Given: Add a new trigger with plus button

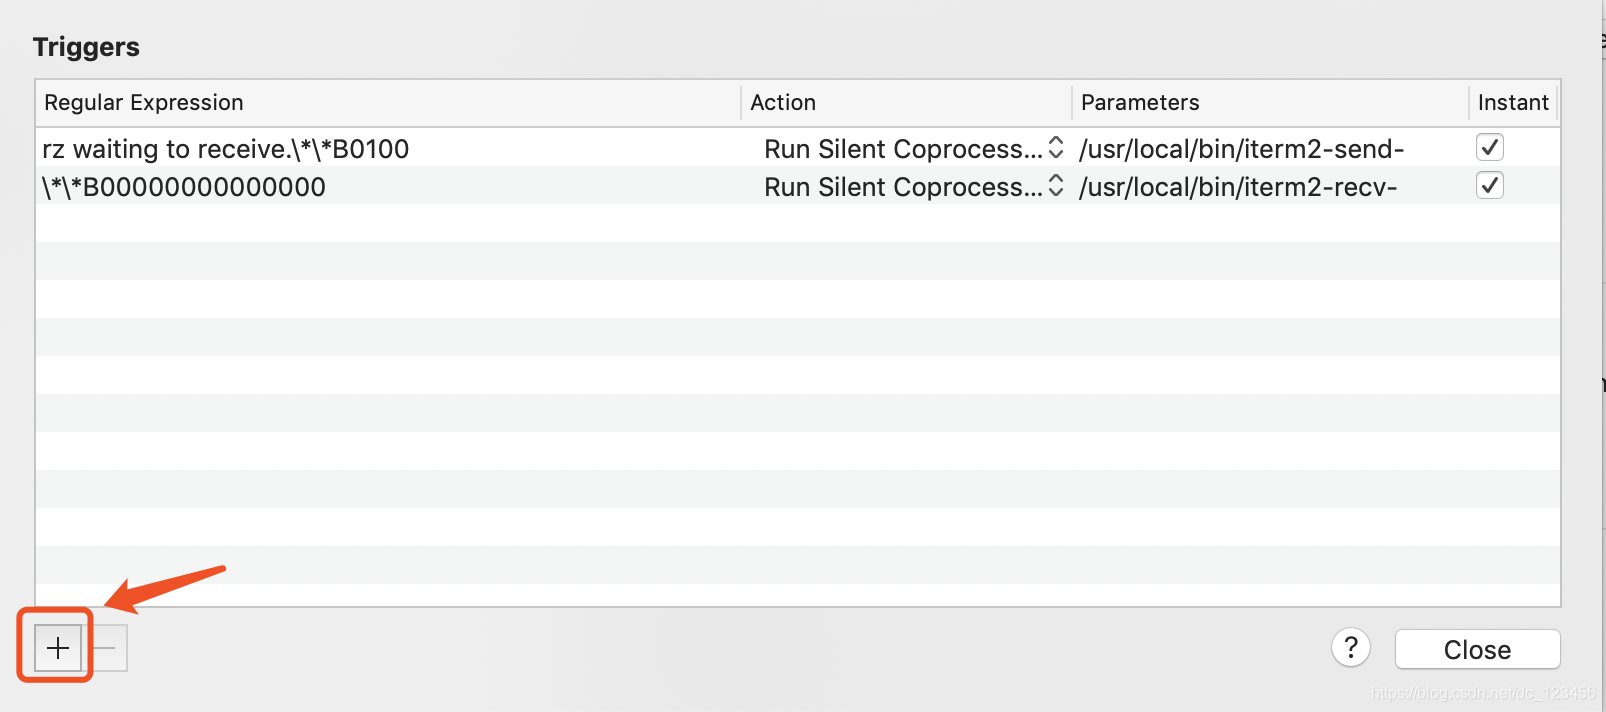Looking at the screenshot, I should coord(58,648).
